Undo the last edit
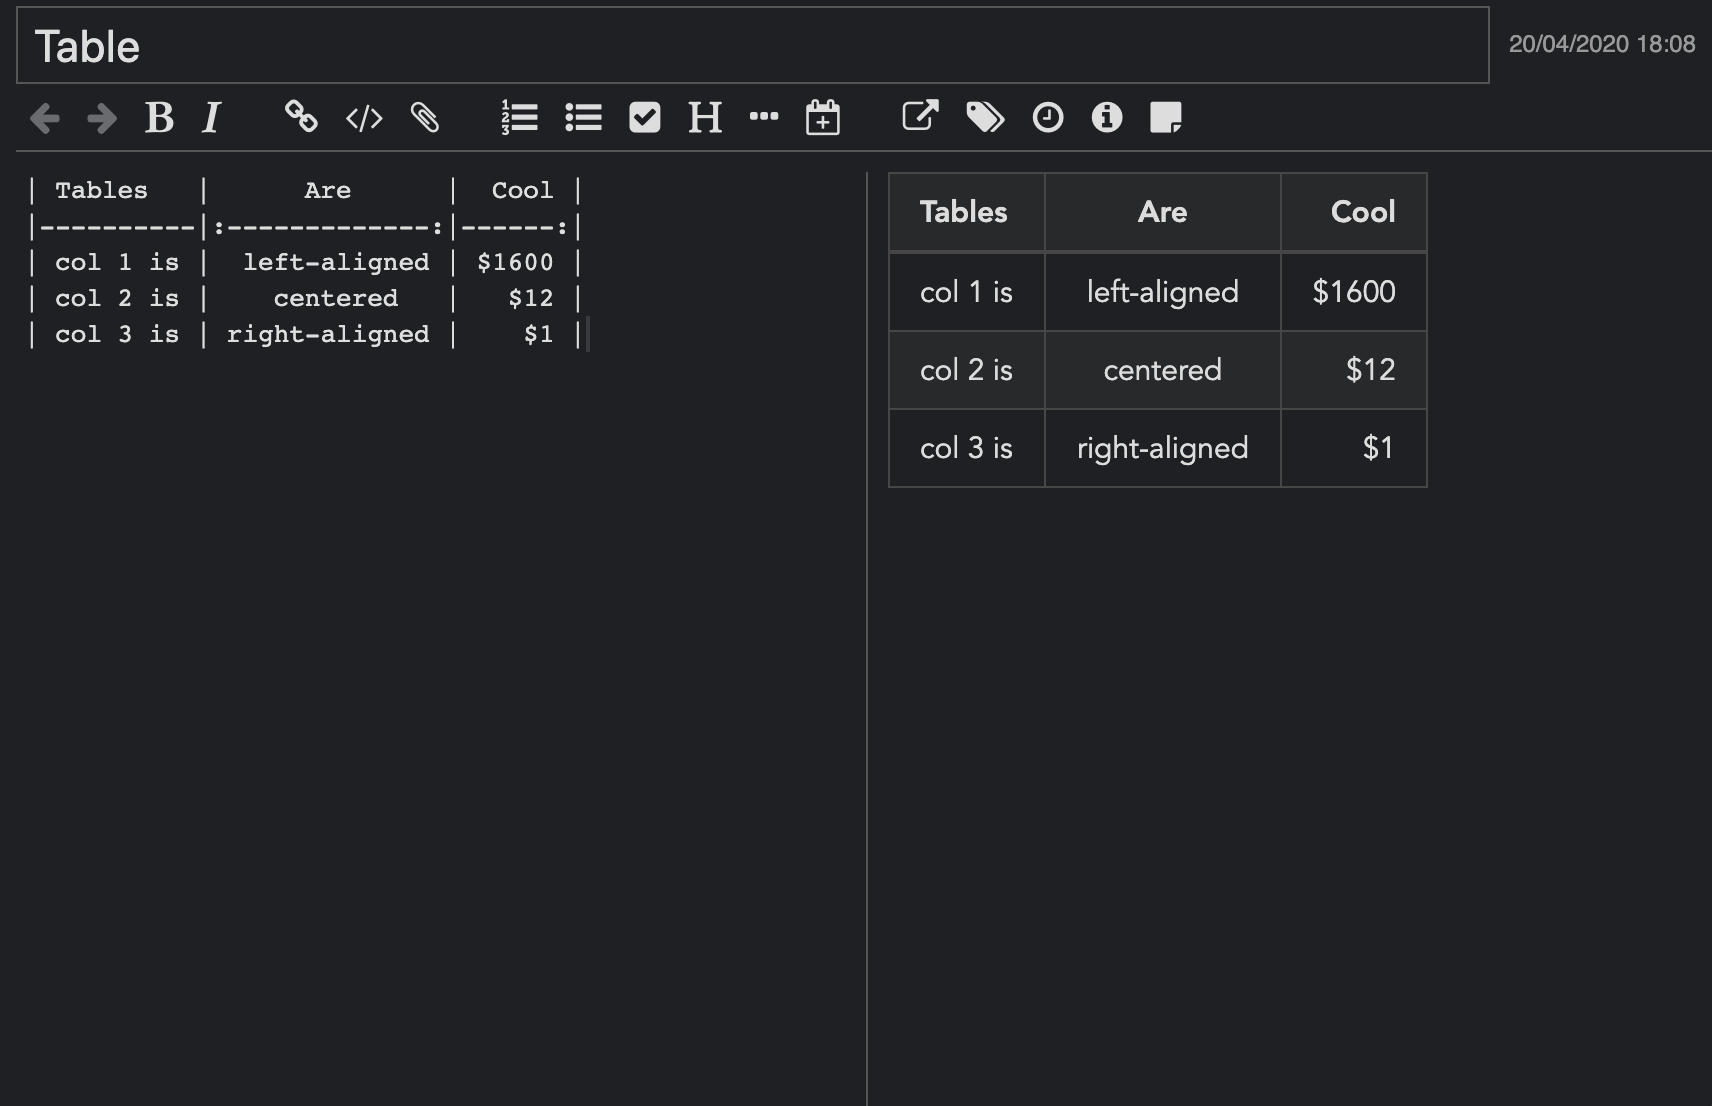The width and height of the screenshot is (1712, 1106). [44, 118]
